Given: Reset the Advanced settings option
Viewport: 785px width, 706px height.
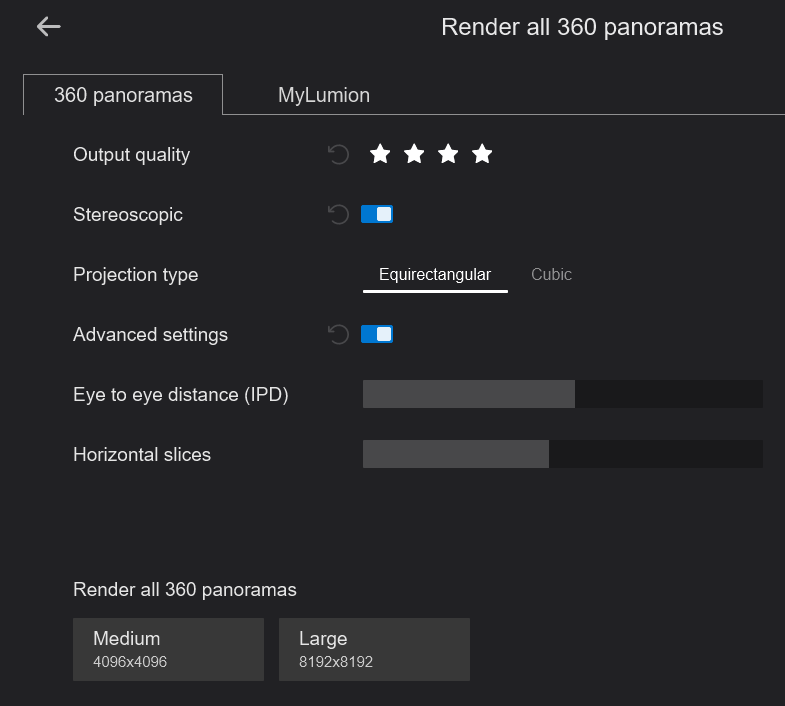Looking at the screenshot, I should pos(339,335).
